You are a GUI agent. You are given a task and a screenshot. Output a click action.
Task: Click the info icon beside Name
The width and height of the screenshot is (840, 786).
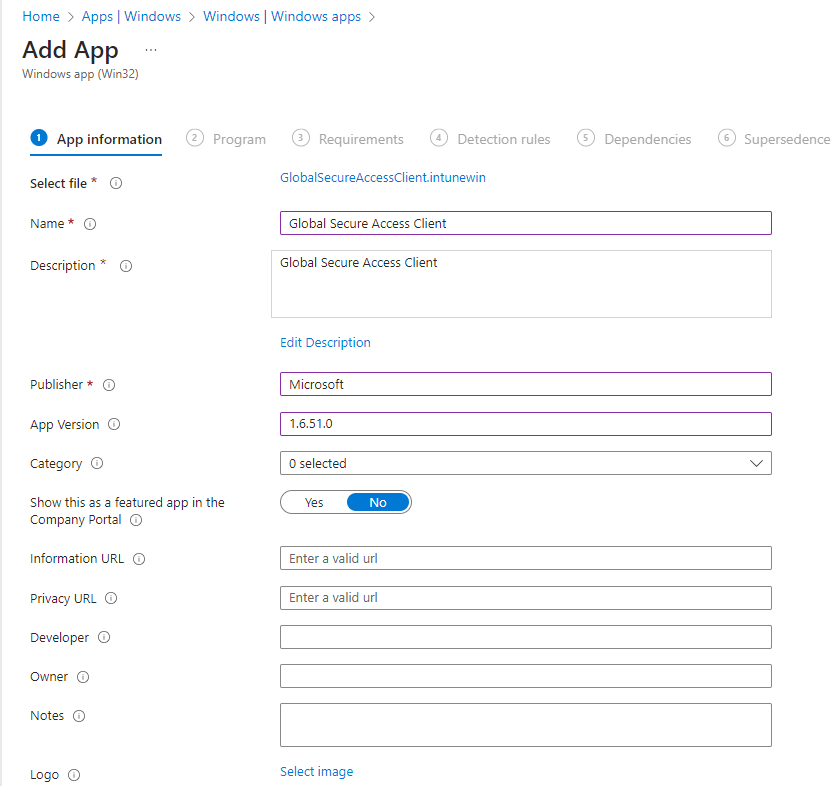tap(90, 224)
